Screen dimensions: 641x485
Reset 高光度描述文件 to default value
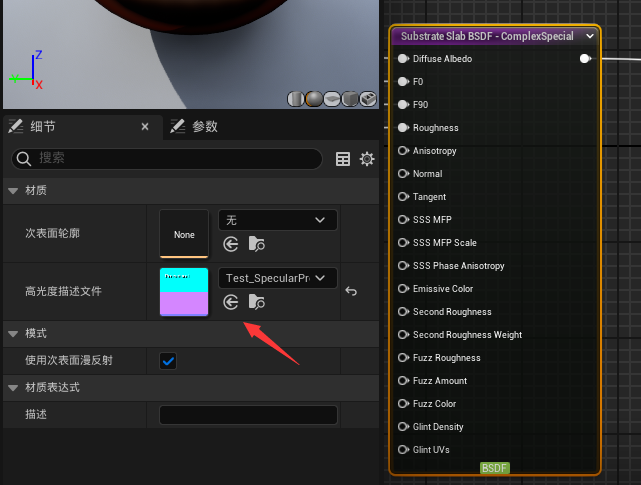(351, 291)
